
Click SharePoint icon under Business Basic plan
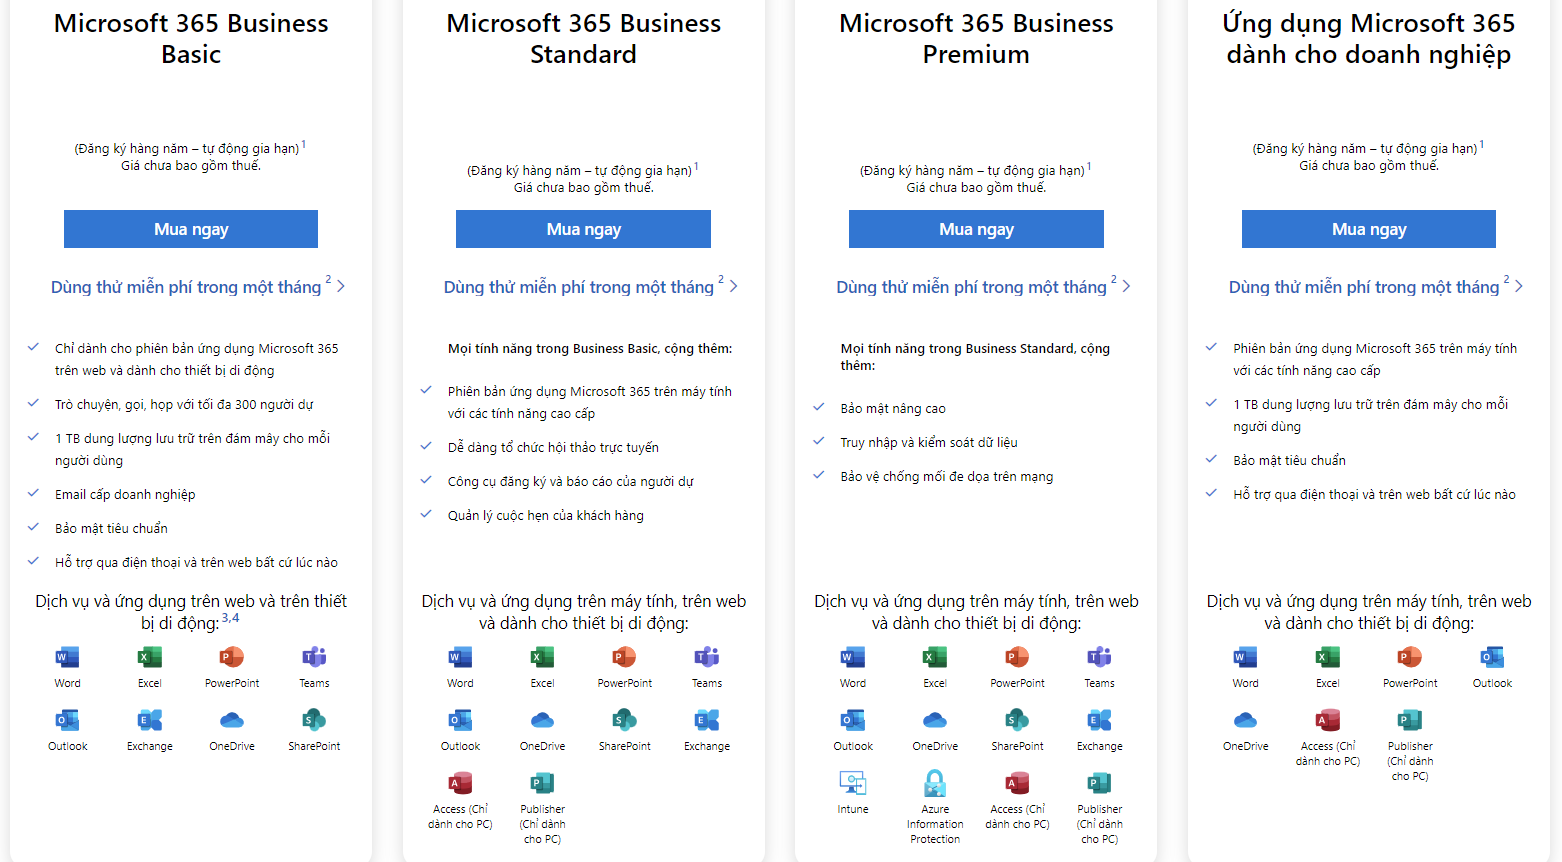pos(314,720)
